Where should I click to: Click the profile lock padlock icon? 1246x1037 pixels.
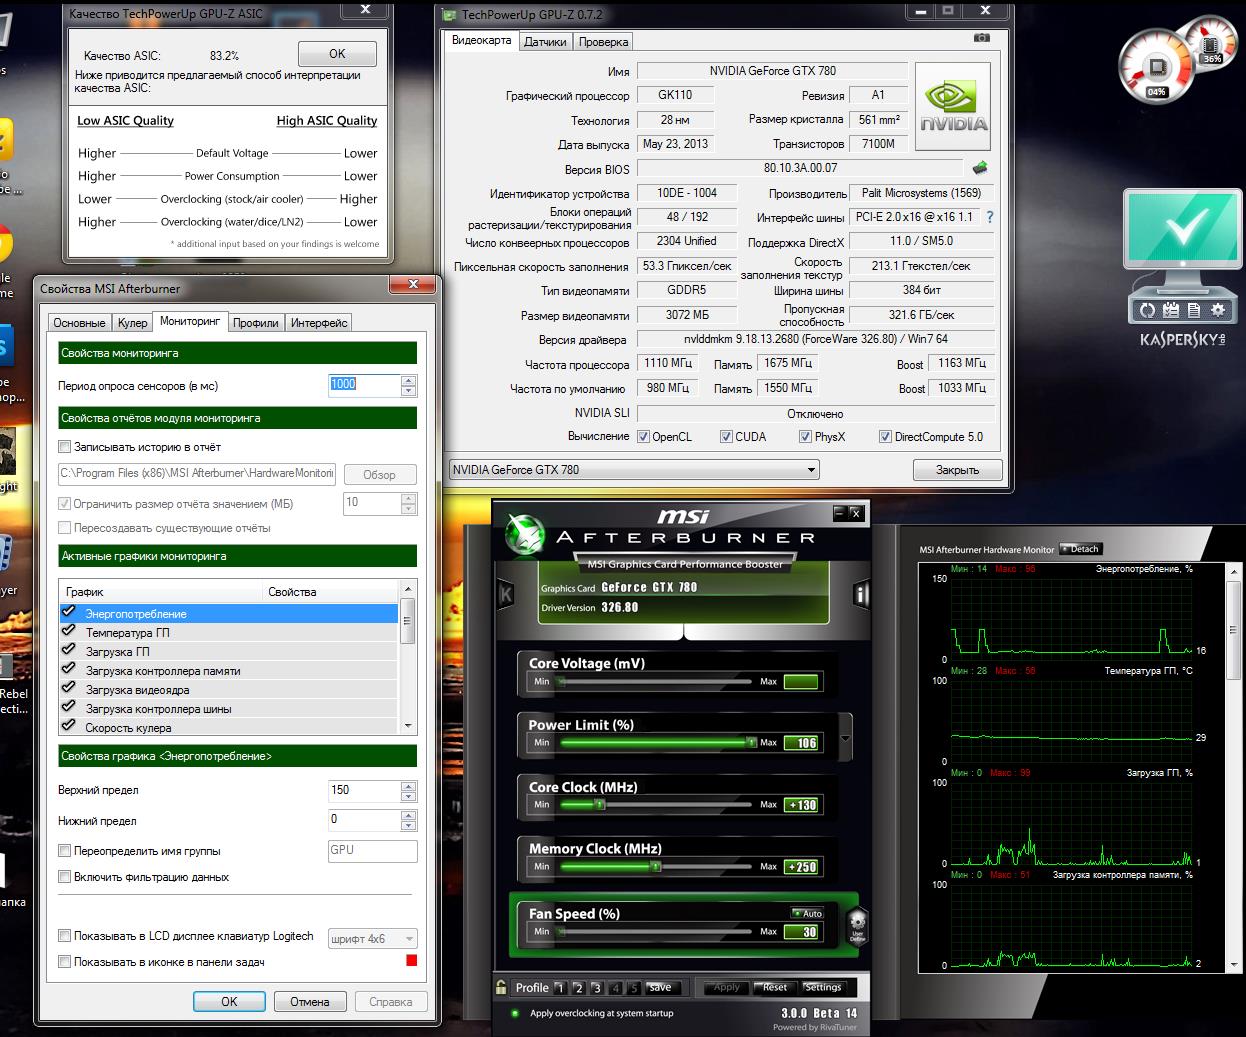coord(501,987)
